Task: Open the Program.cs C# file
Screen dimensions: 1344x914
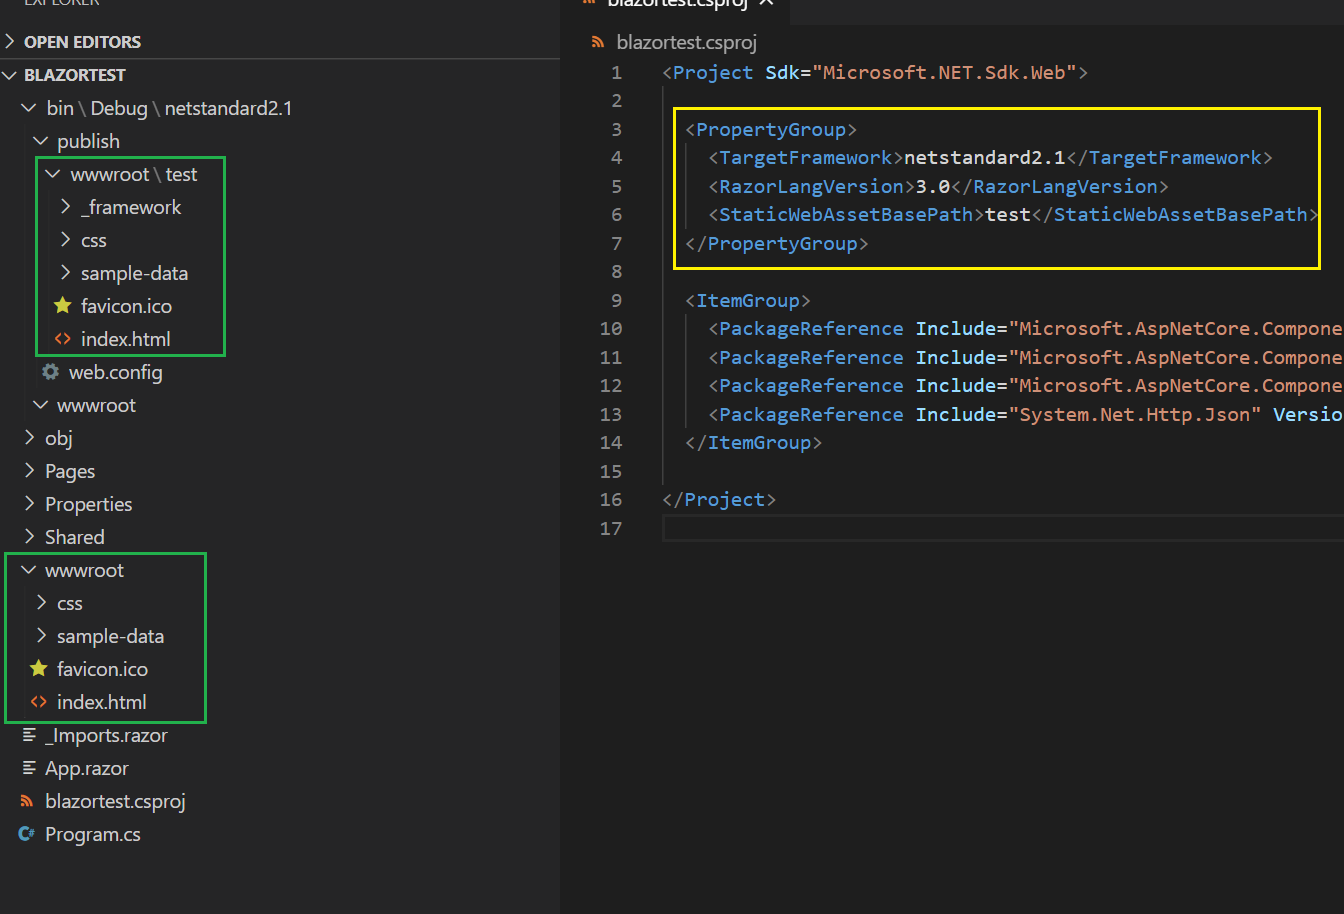Action: [x=90, y=833]
